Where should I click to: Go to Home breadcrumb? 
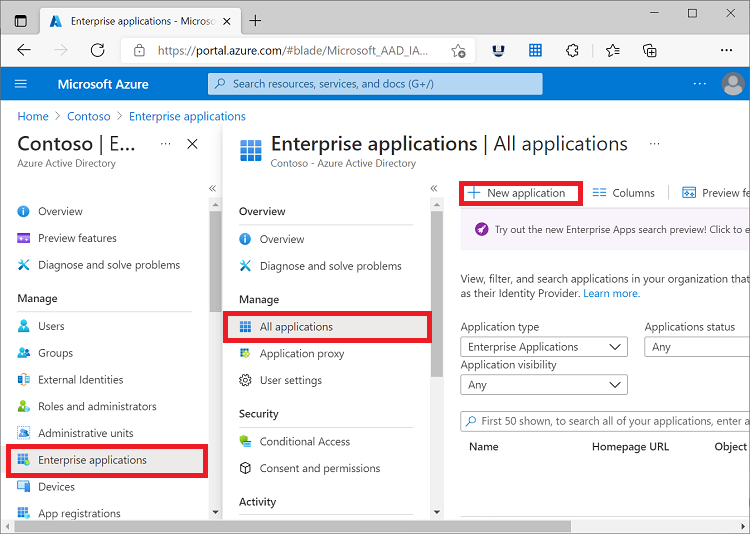33,116
